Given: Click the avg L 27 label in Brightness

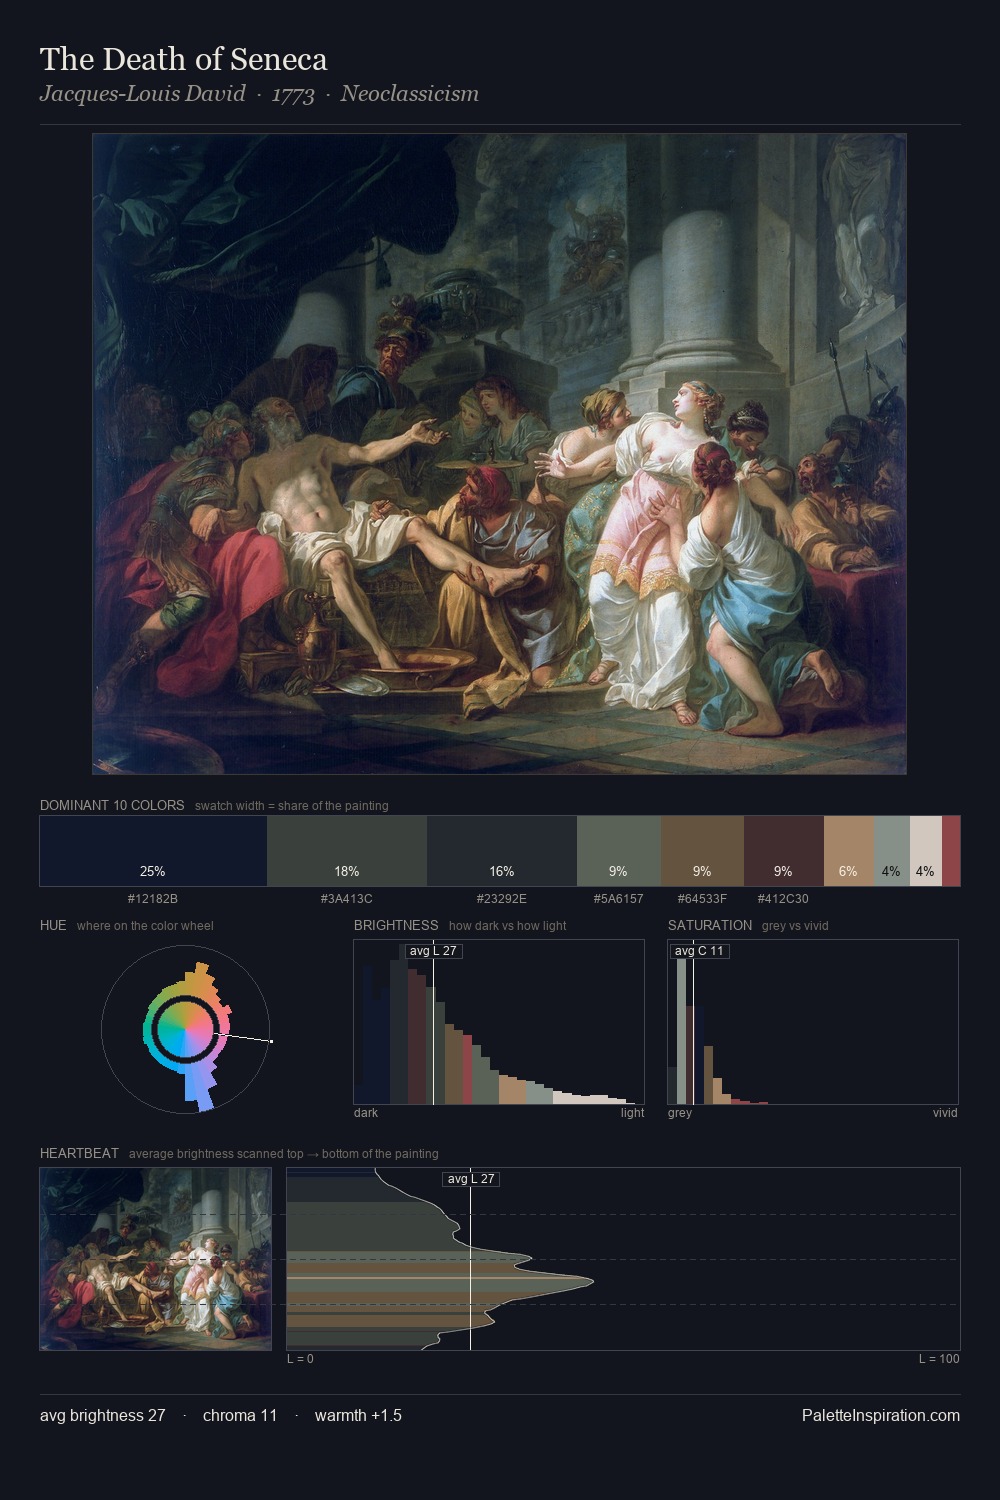Looking at the screenshot, I should click(x=433, y=951).
